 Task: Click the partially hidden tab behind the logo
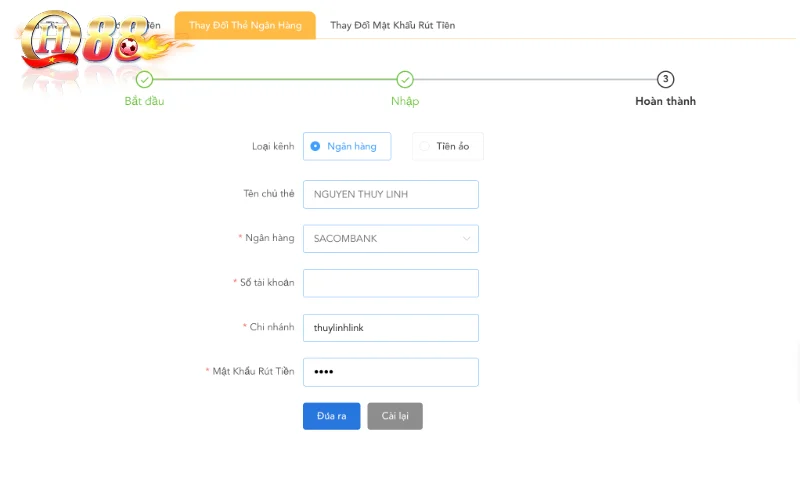pos(152,25)
